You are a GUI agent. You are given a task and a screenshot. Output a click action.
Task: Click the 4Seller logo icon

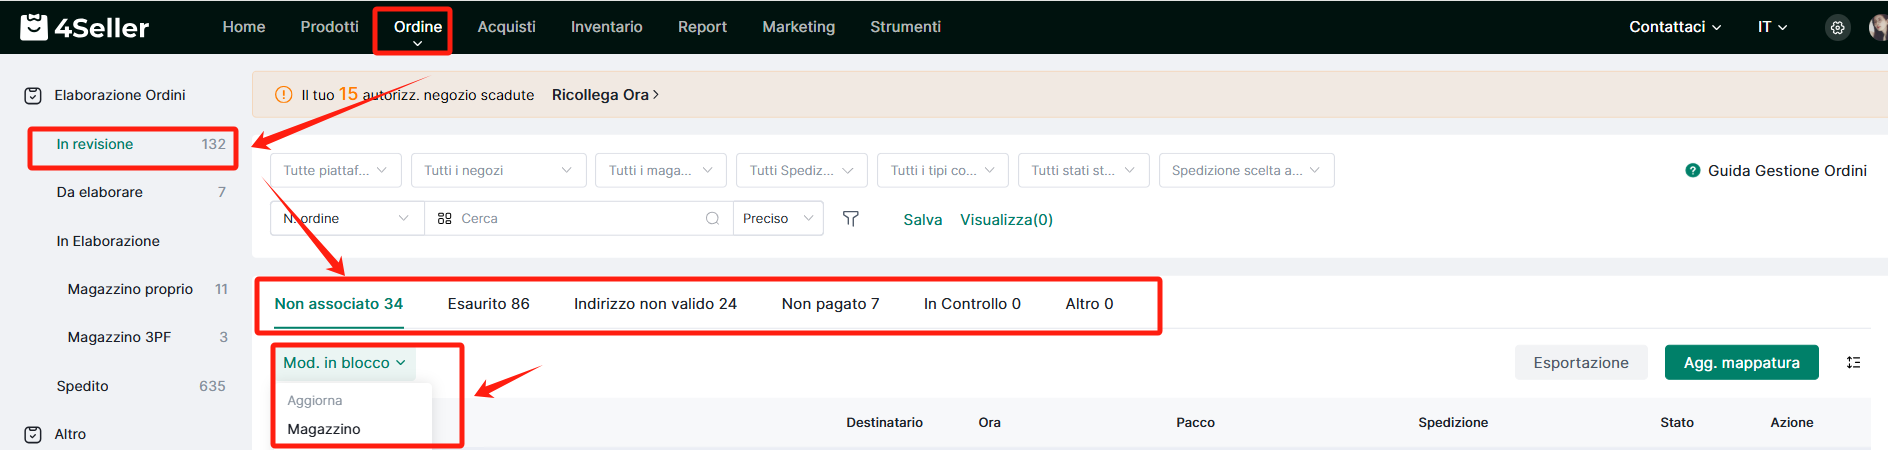click(34, 27)
